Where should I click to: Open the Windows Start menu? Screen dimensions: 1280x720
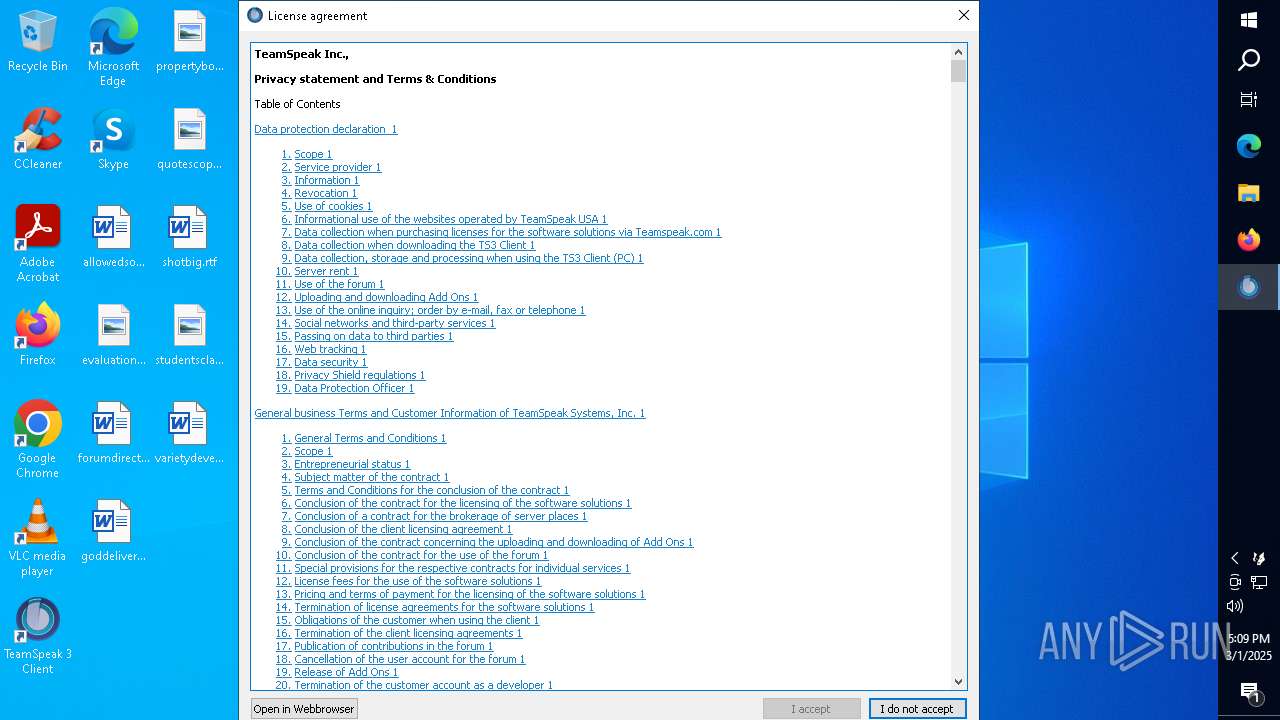tap(1249, 20)
